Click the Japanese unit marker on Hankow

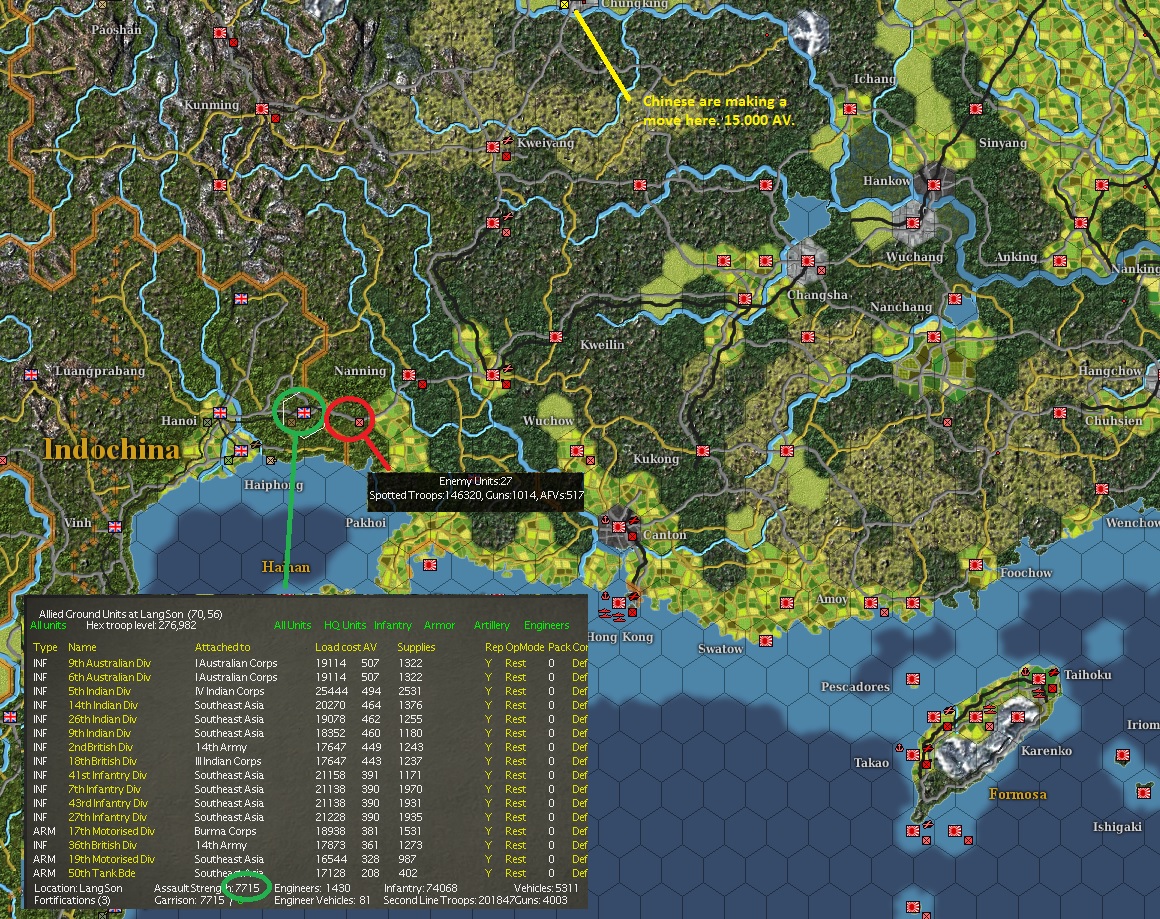point(934,184)
